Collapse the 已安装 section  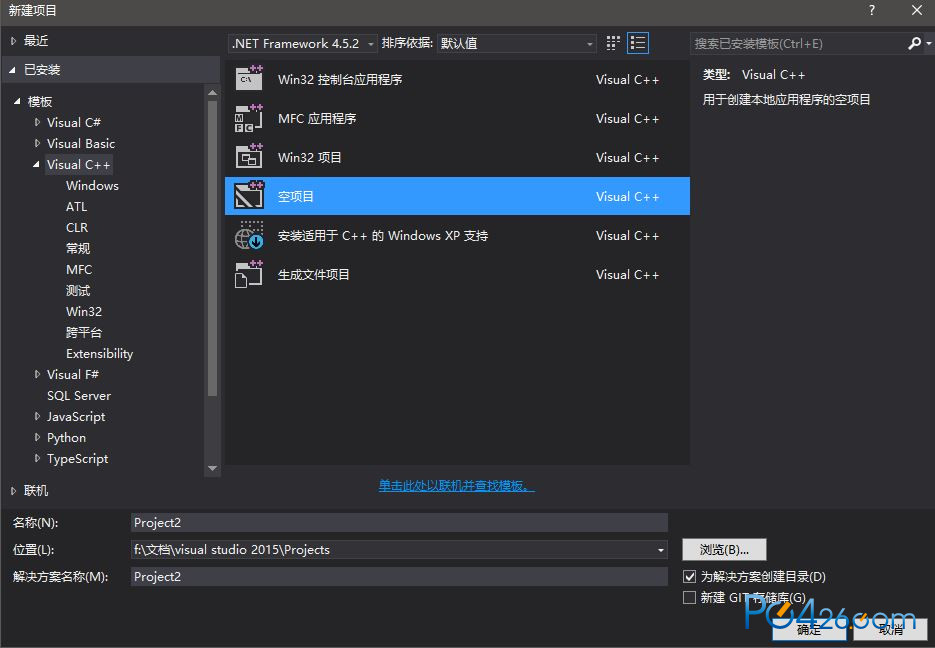(13, 70)
